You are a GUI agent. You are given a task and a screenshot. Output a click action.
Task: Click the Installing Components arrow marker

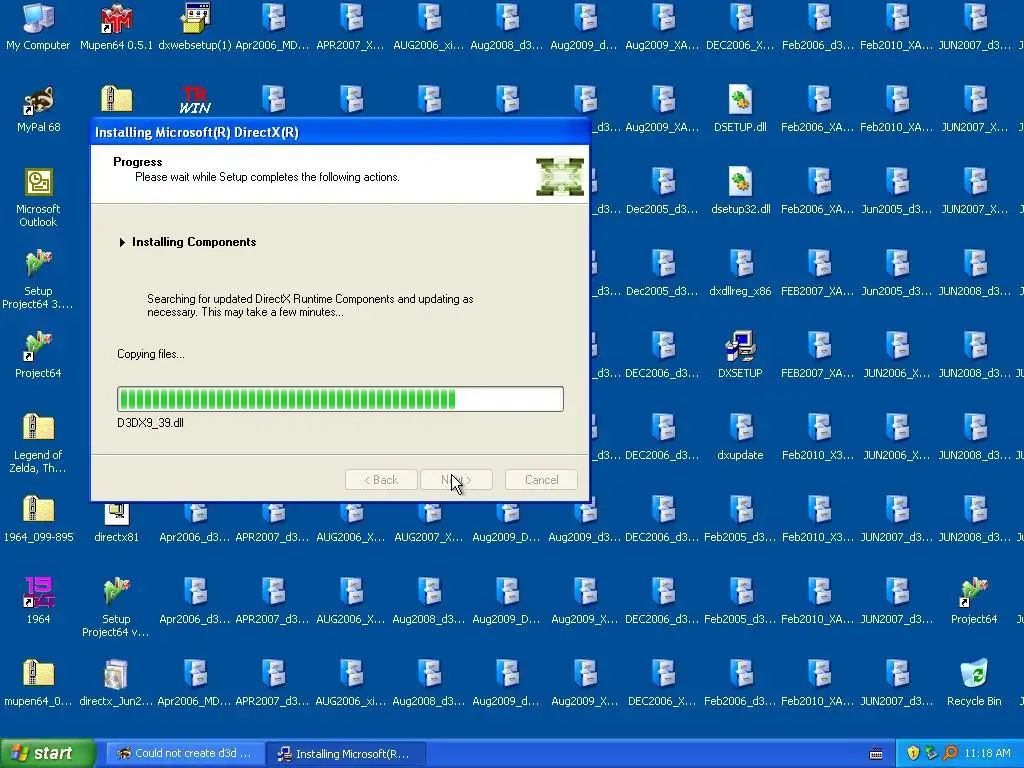tap(122, 242)
